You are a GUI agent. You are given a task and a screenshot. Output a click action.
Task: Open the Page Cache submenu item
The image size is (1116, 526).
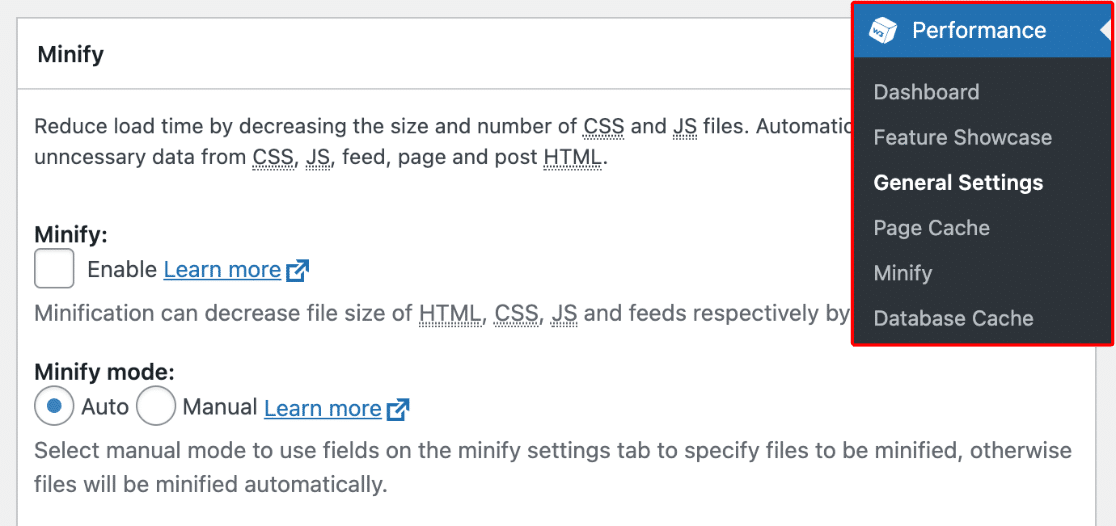(x=931, y=228)
